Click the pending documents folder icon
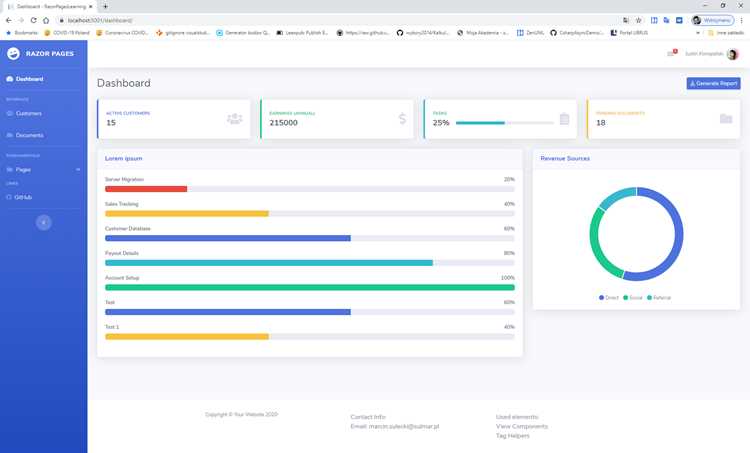750x453 pixels. pos(726,119)
